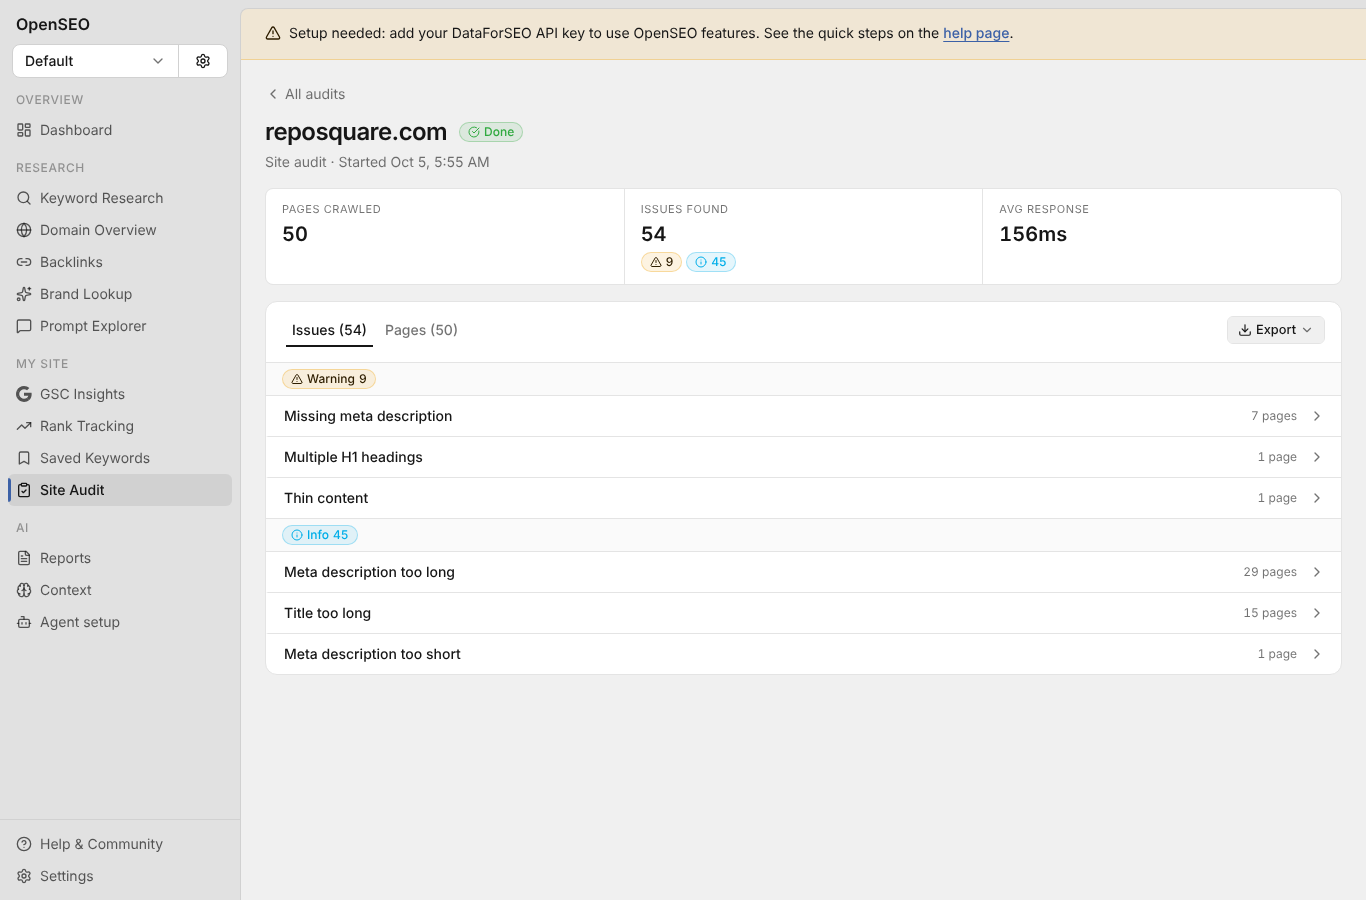This screenshot has width=1366, height=900.
Task: Open Help & Community
Action: coord(120,844)
